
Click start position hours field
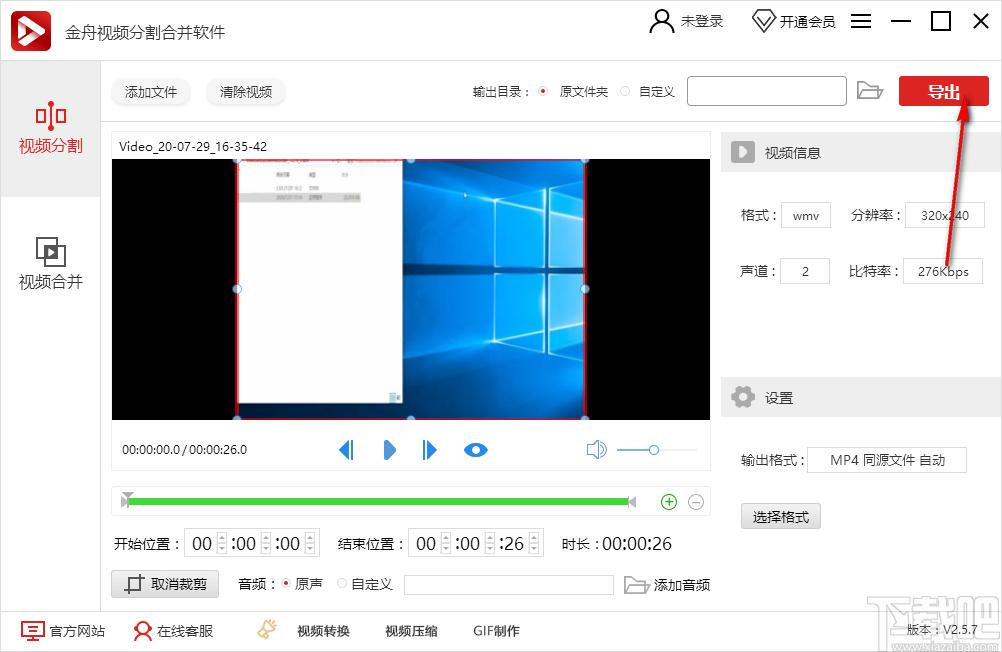202,543
